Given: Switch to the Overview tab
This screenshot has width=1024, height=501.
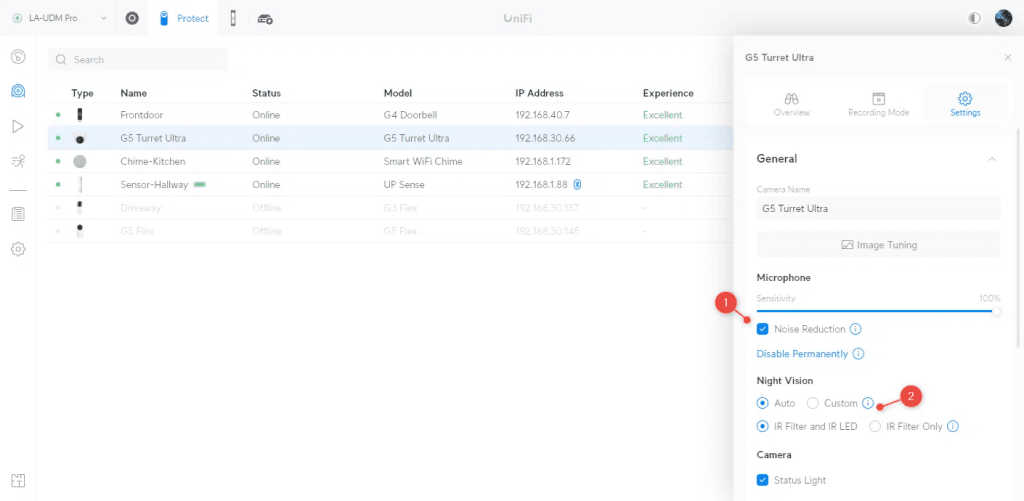Looking at the screenshot, I should coord(791,104).
